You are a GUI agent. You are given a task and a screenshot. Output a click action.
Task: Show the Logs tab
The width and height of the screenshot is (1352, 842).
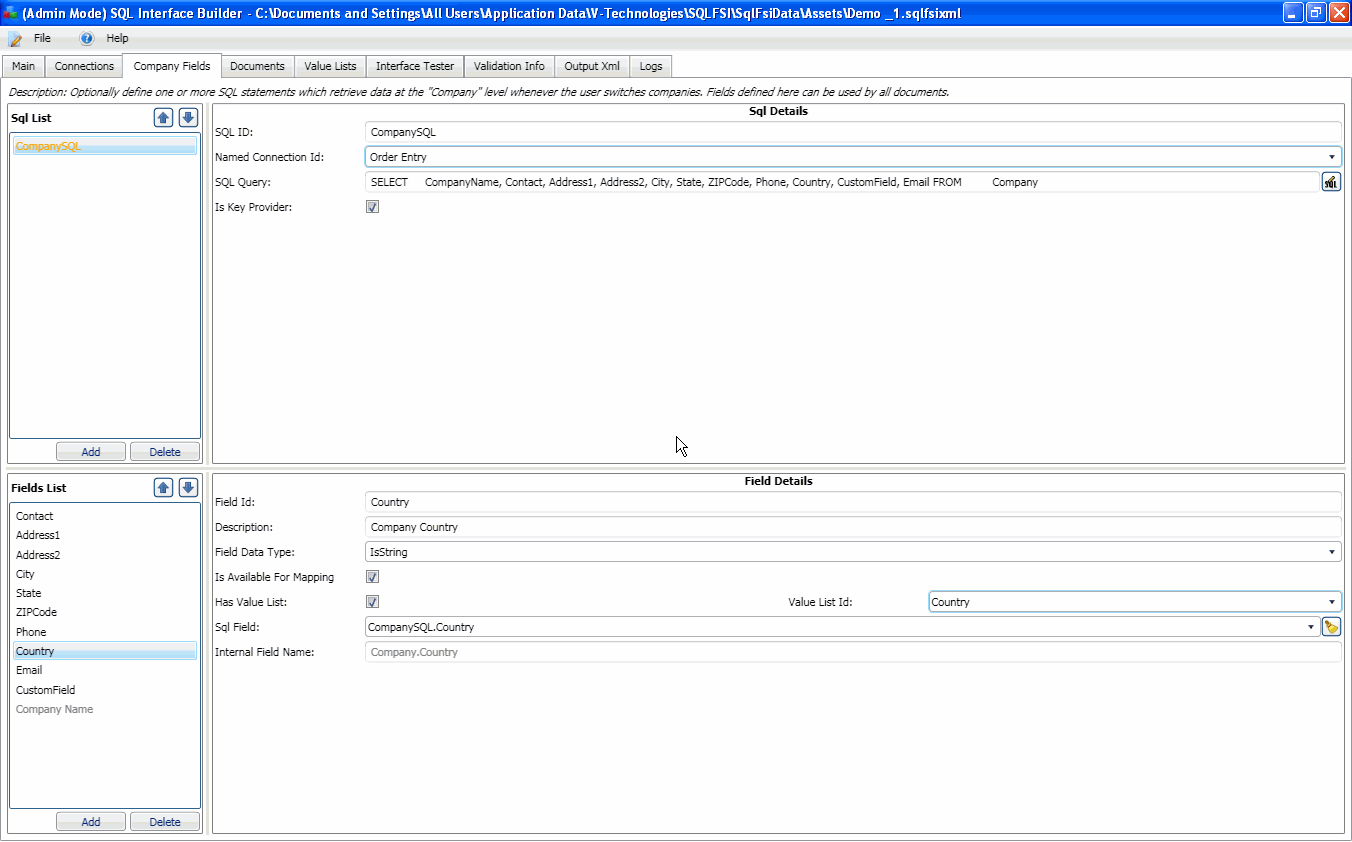click(x=651, y=67)
